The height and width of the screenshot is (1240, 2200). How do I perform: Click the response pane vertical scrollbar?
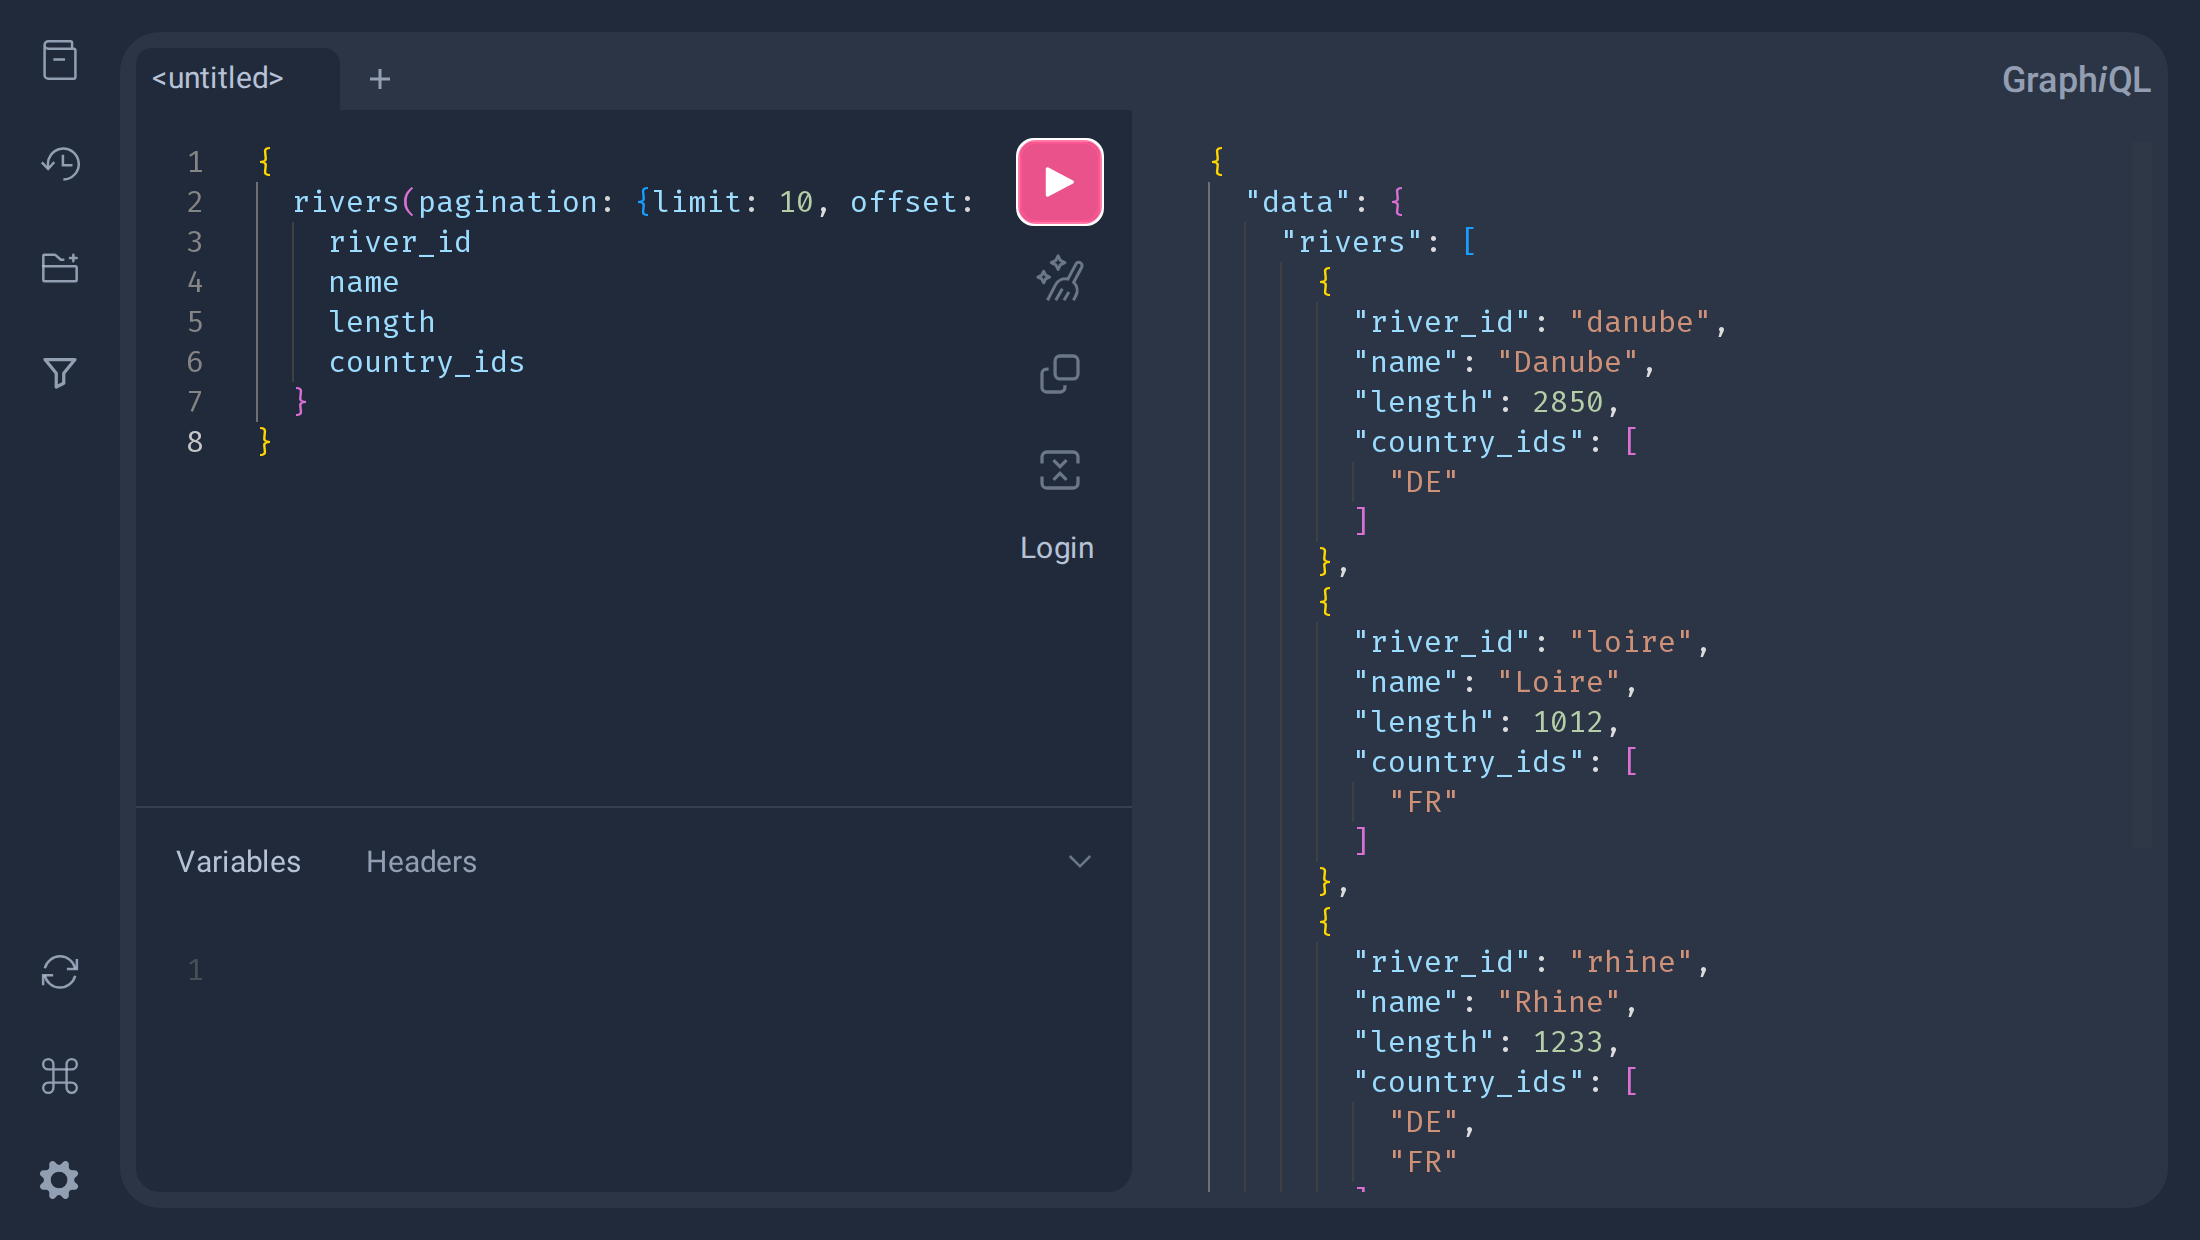2141,495
